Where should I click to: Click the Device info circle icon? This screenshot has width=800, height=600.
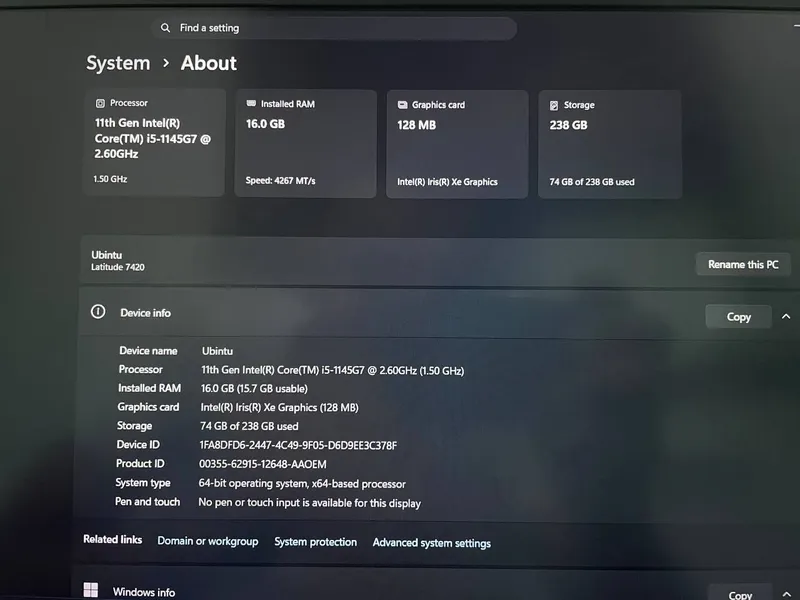pos(98,312)
